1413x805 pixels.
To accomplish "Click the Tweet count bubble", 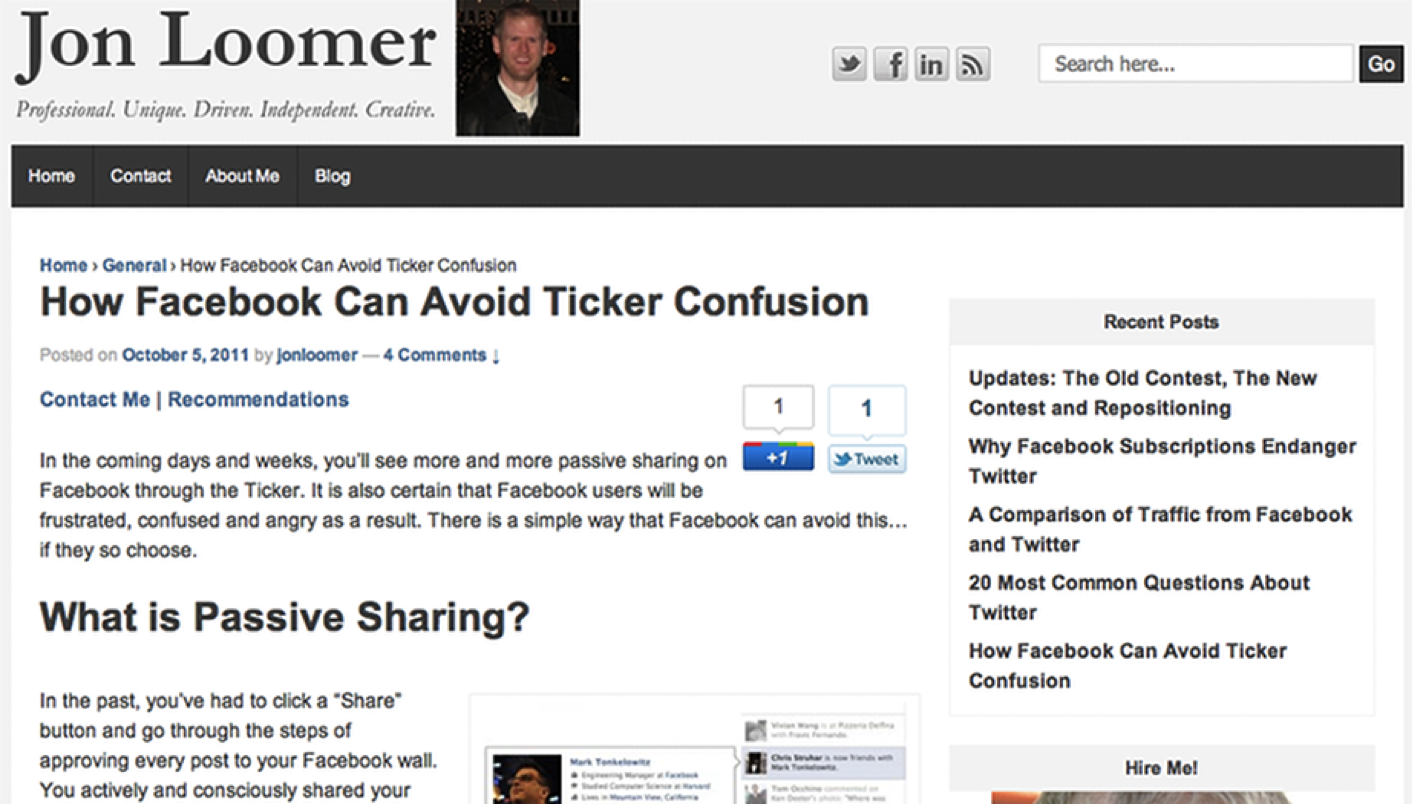I will [867, 409].
